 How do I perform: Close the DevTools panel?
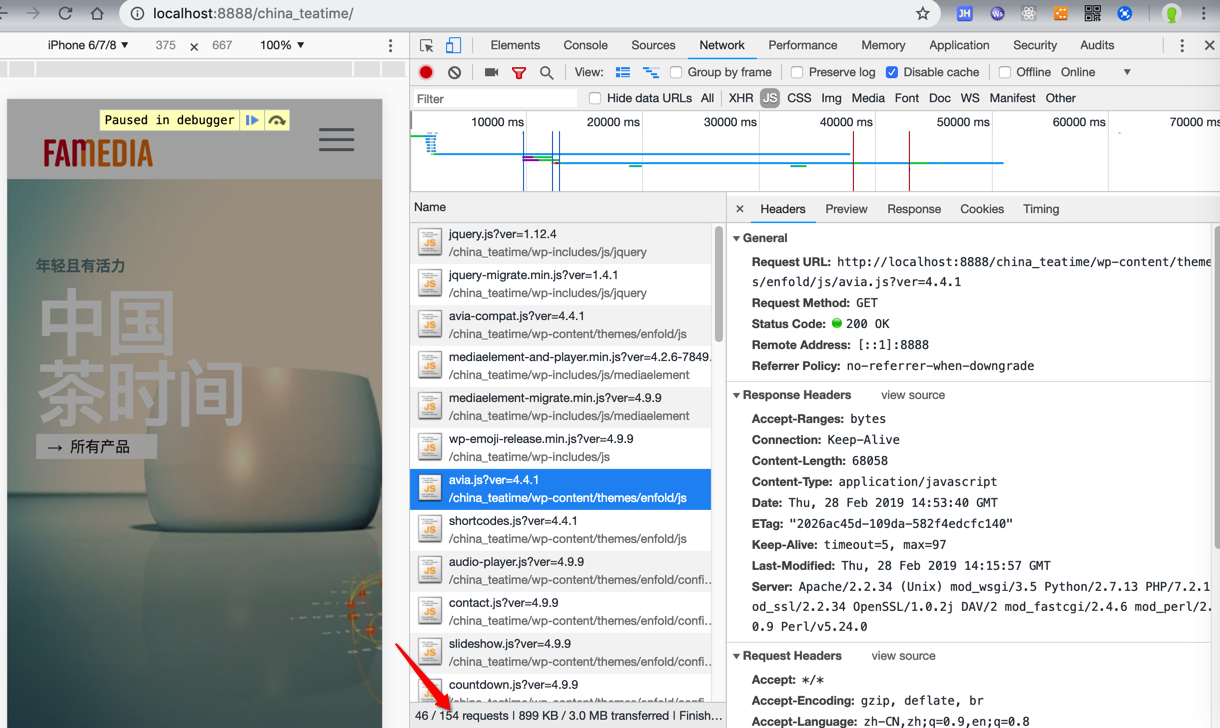point(1209,46)
